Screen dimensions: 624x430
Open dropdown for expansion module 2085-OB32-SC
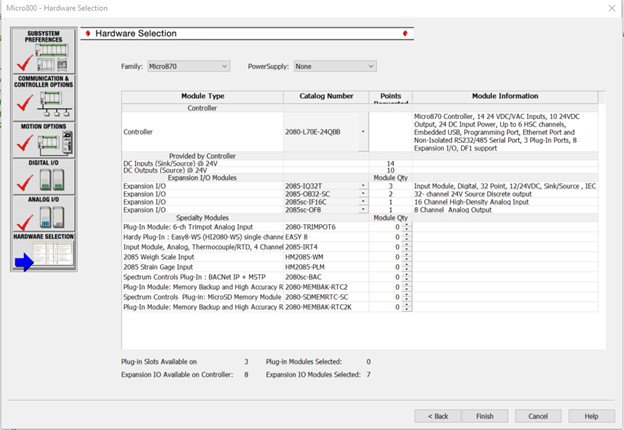tap(363, 194)
